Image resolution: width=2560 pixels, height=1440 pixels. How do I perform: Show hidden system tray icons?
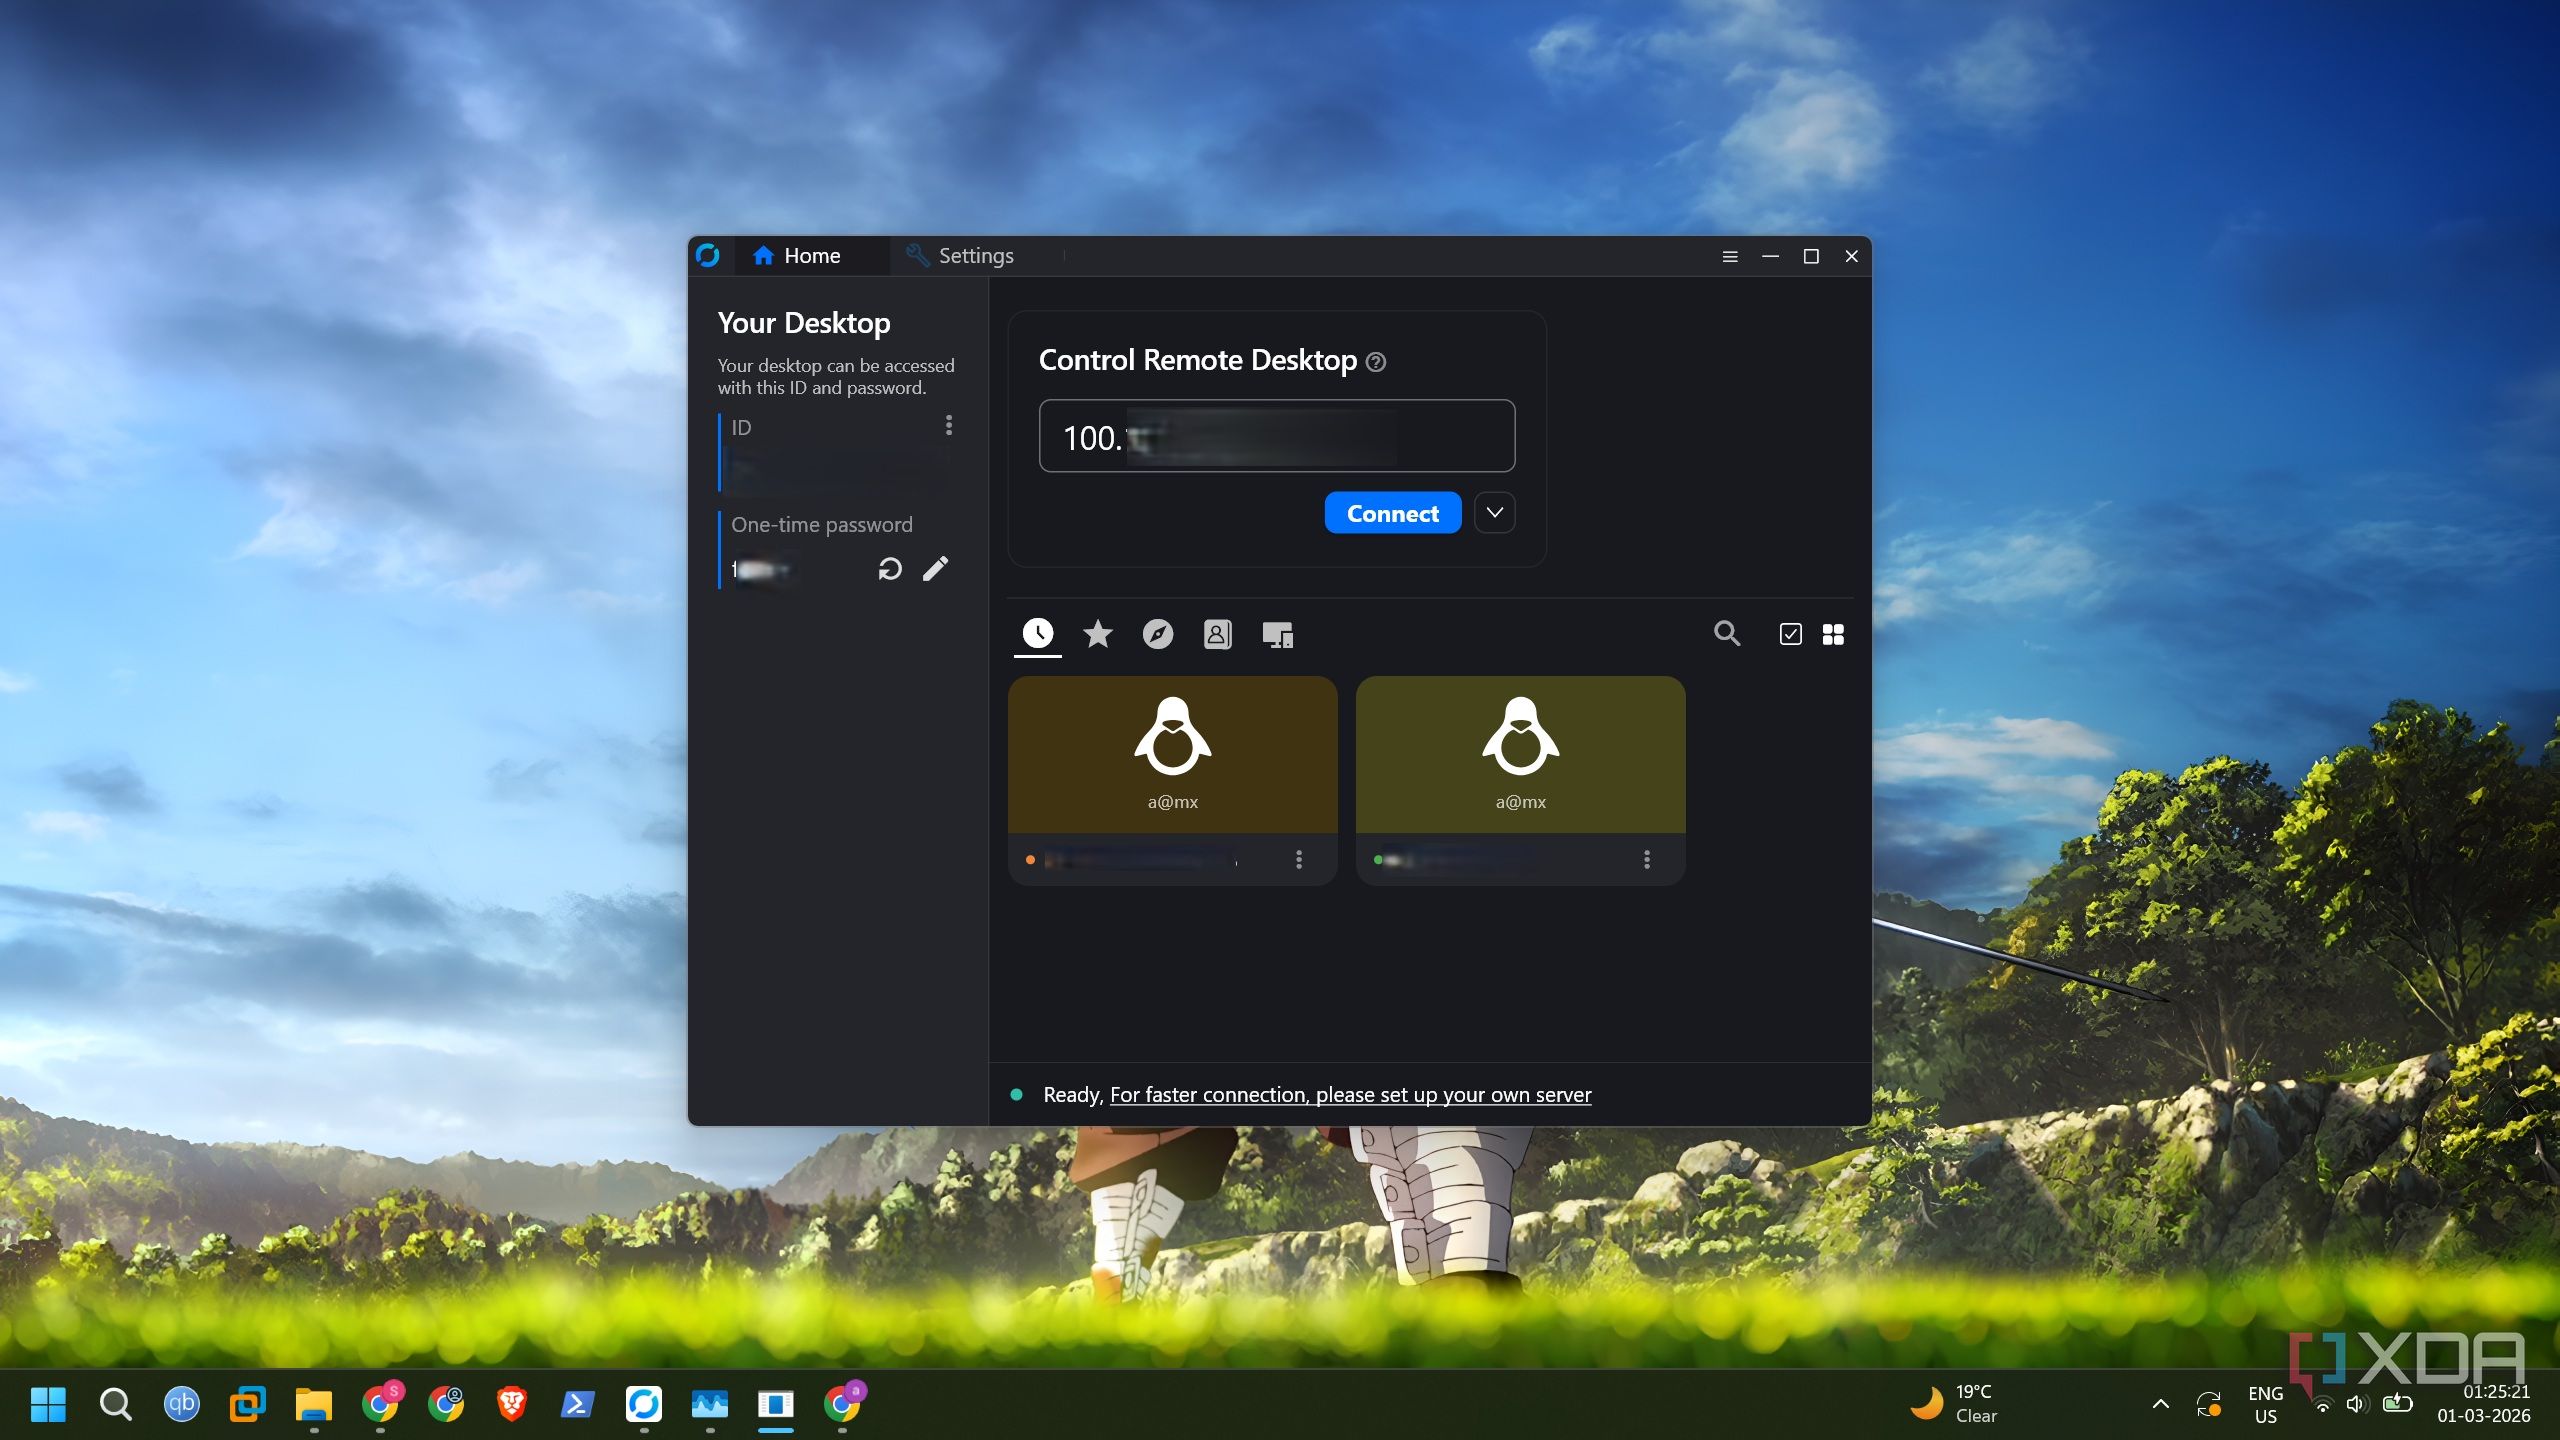[x=2160, y=1404]
